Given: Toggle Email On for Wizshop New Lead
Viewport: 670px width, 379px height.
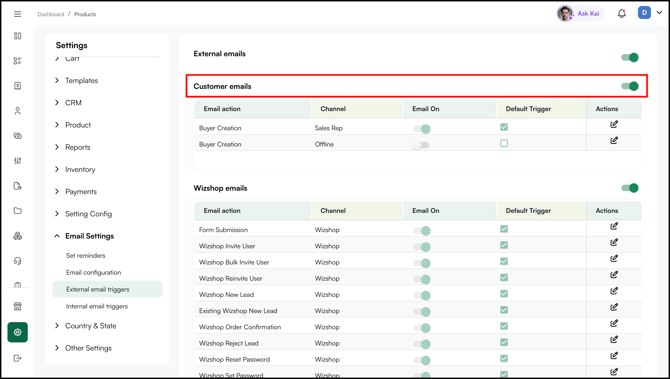Looking at the screenshot, I should (x=422, y=296).
